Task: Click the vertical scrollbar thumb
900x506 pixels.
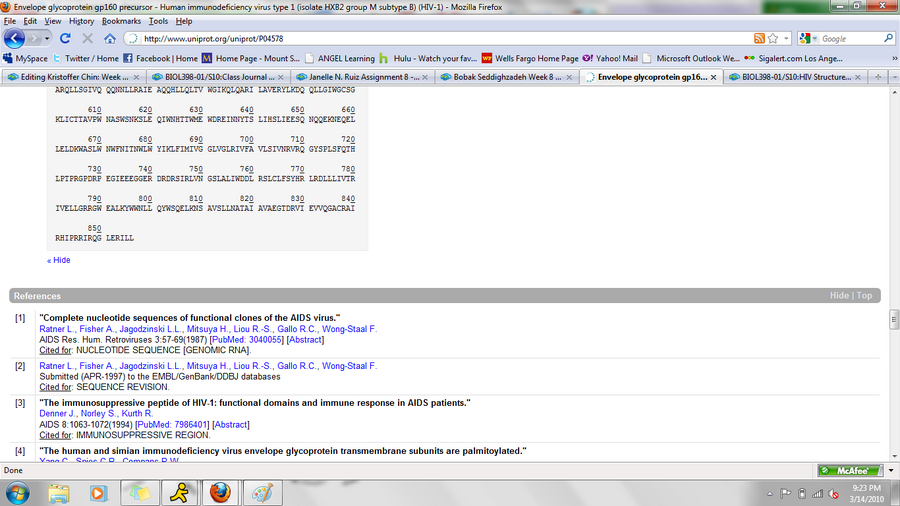Action: (893, 320)
